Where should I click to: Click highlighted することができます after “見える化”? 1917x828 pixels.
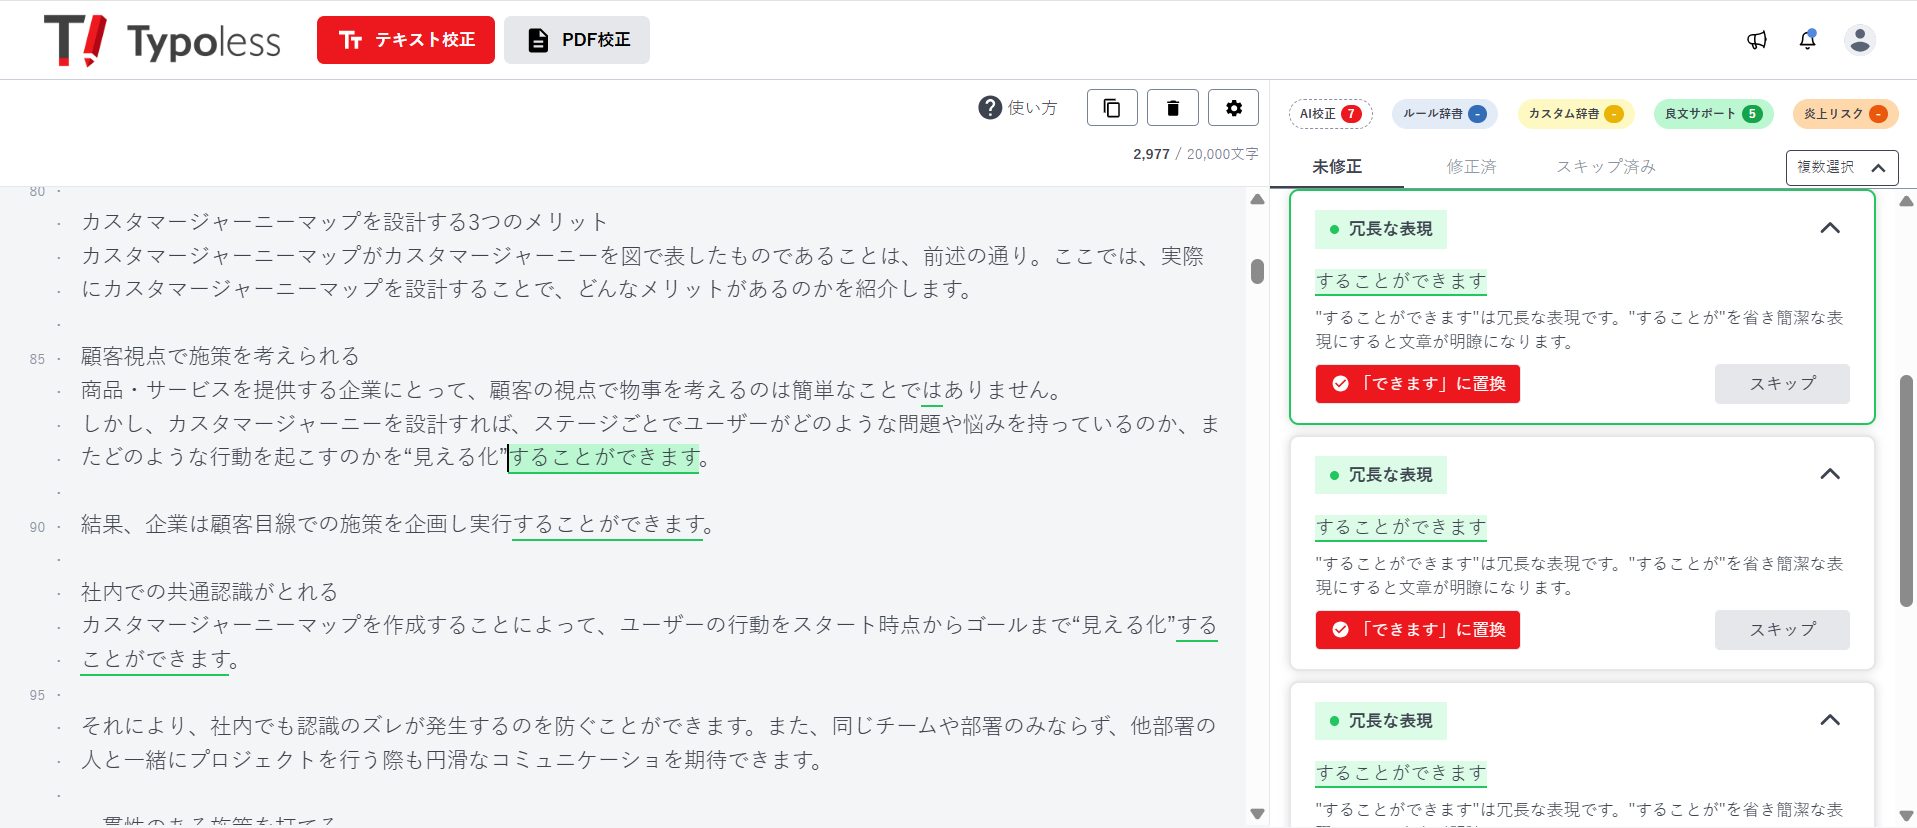(604, 458)
